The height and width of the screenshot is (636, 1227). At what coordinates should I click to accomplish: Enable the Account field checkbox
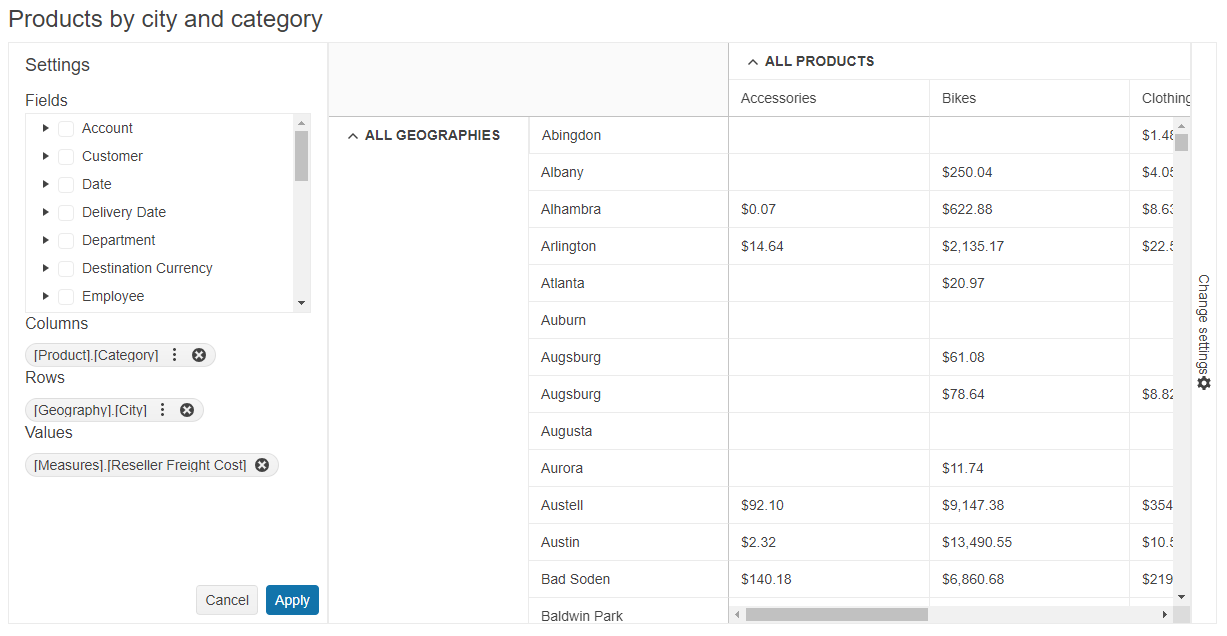pyautogui.click(x=67, y=128)
